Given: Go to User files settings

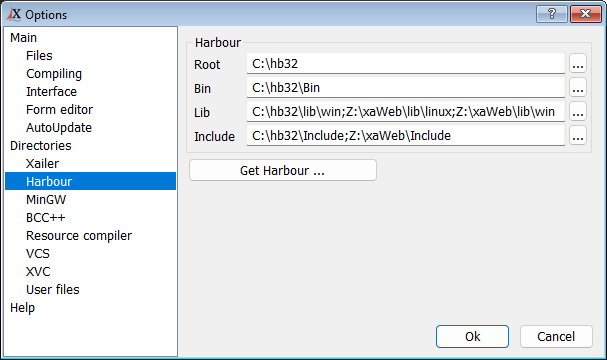Looking at the screenshot, I should pos(53,290).
